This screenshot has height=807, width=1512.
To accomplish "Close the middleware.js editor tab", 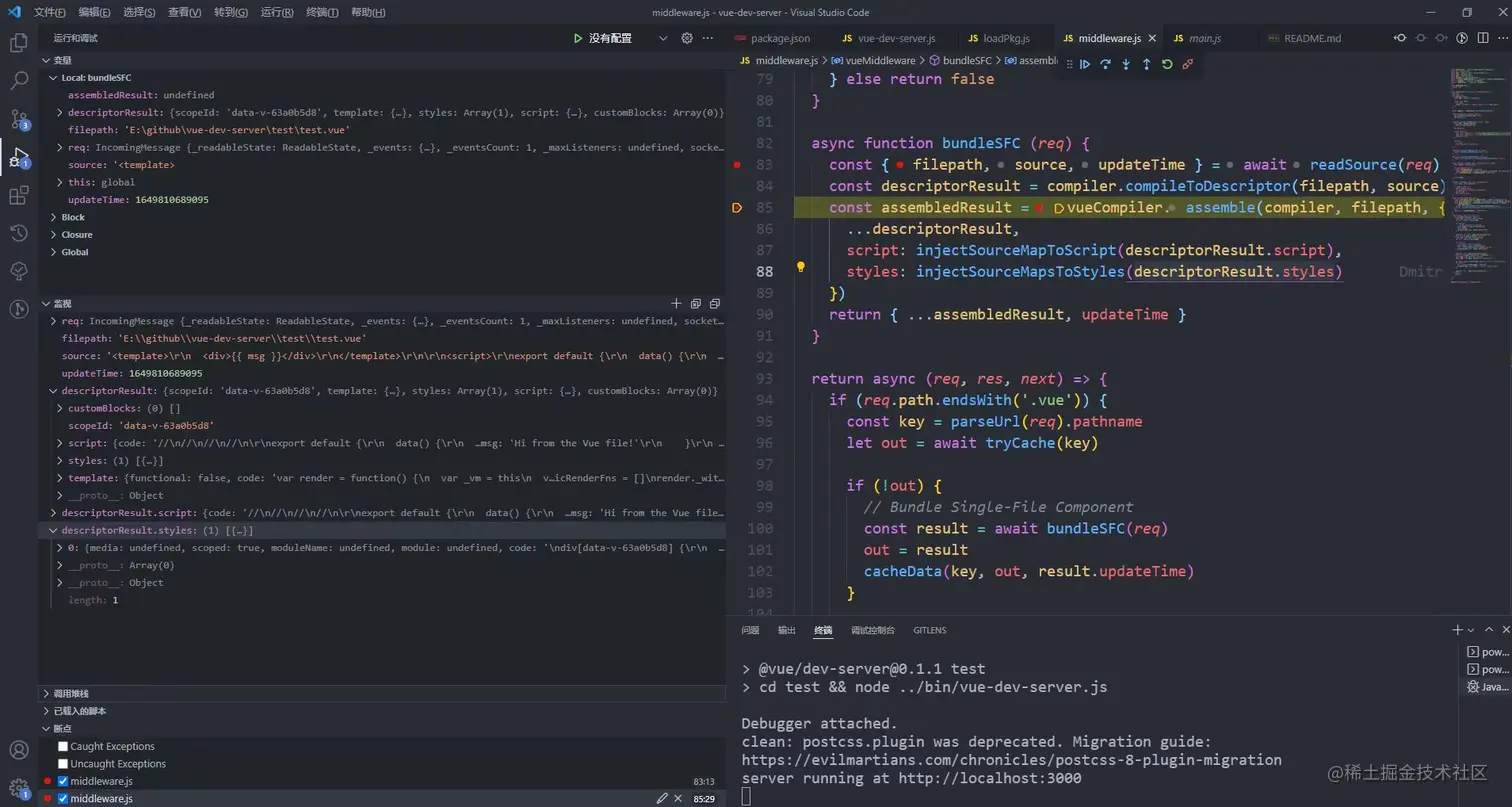I will [1152, 38].
